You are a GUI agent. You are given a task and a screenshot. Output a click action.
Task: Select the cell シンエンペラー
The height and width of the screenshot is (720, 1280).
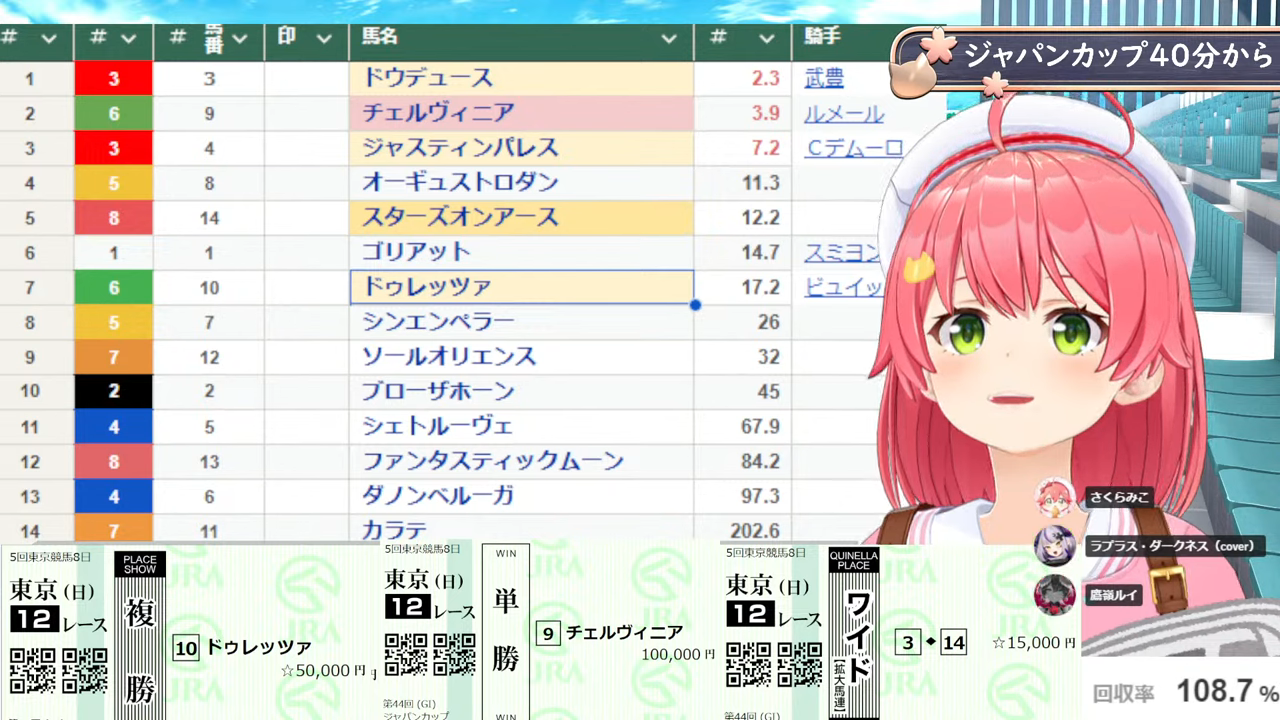tap(521, 322)
